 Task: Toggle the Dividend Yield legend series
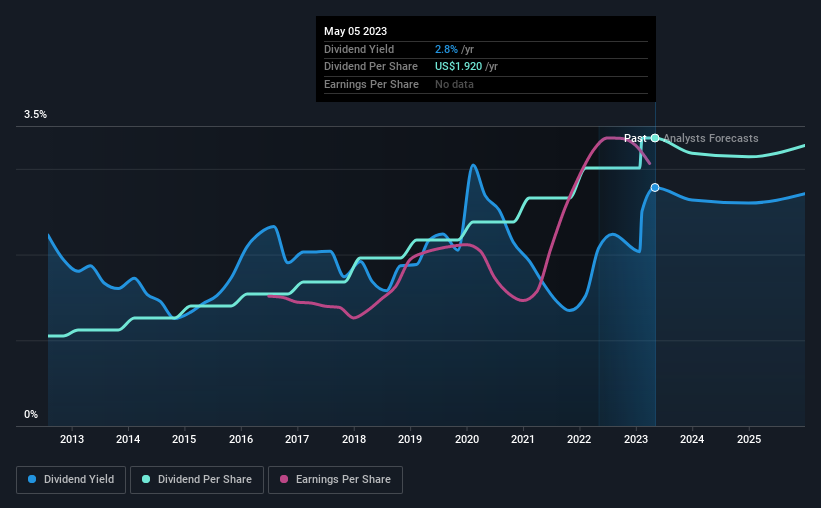pyautogui.click(x=71, y=480)
